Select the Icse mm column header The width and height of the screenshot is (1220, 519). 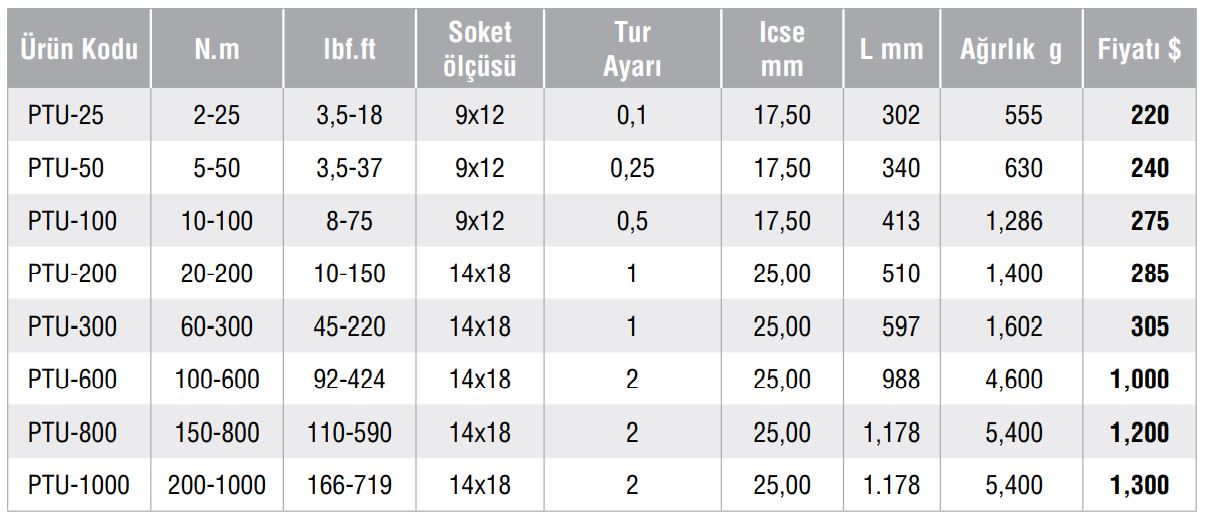[782, 49]
